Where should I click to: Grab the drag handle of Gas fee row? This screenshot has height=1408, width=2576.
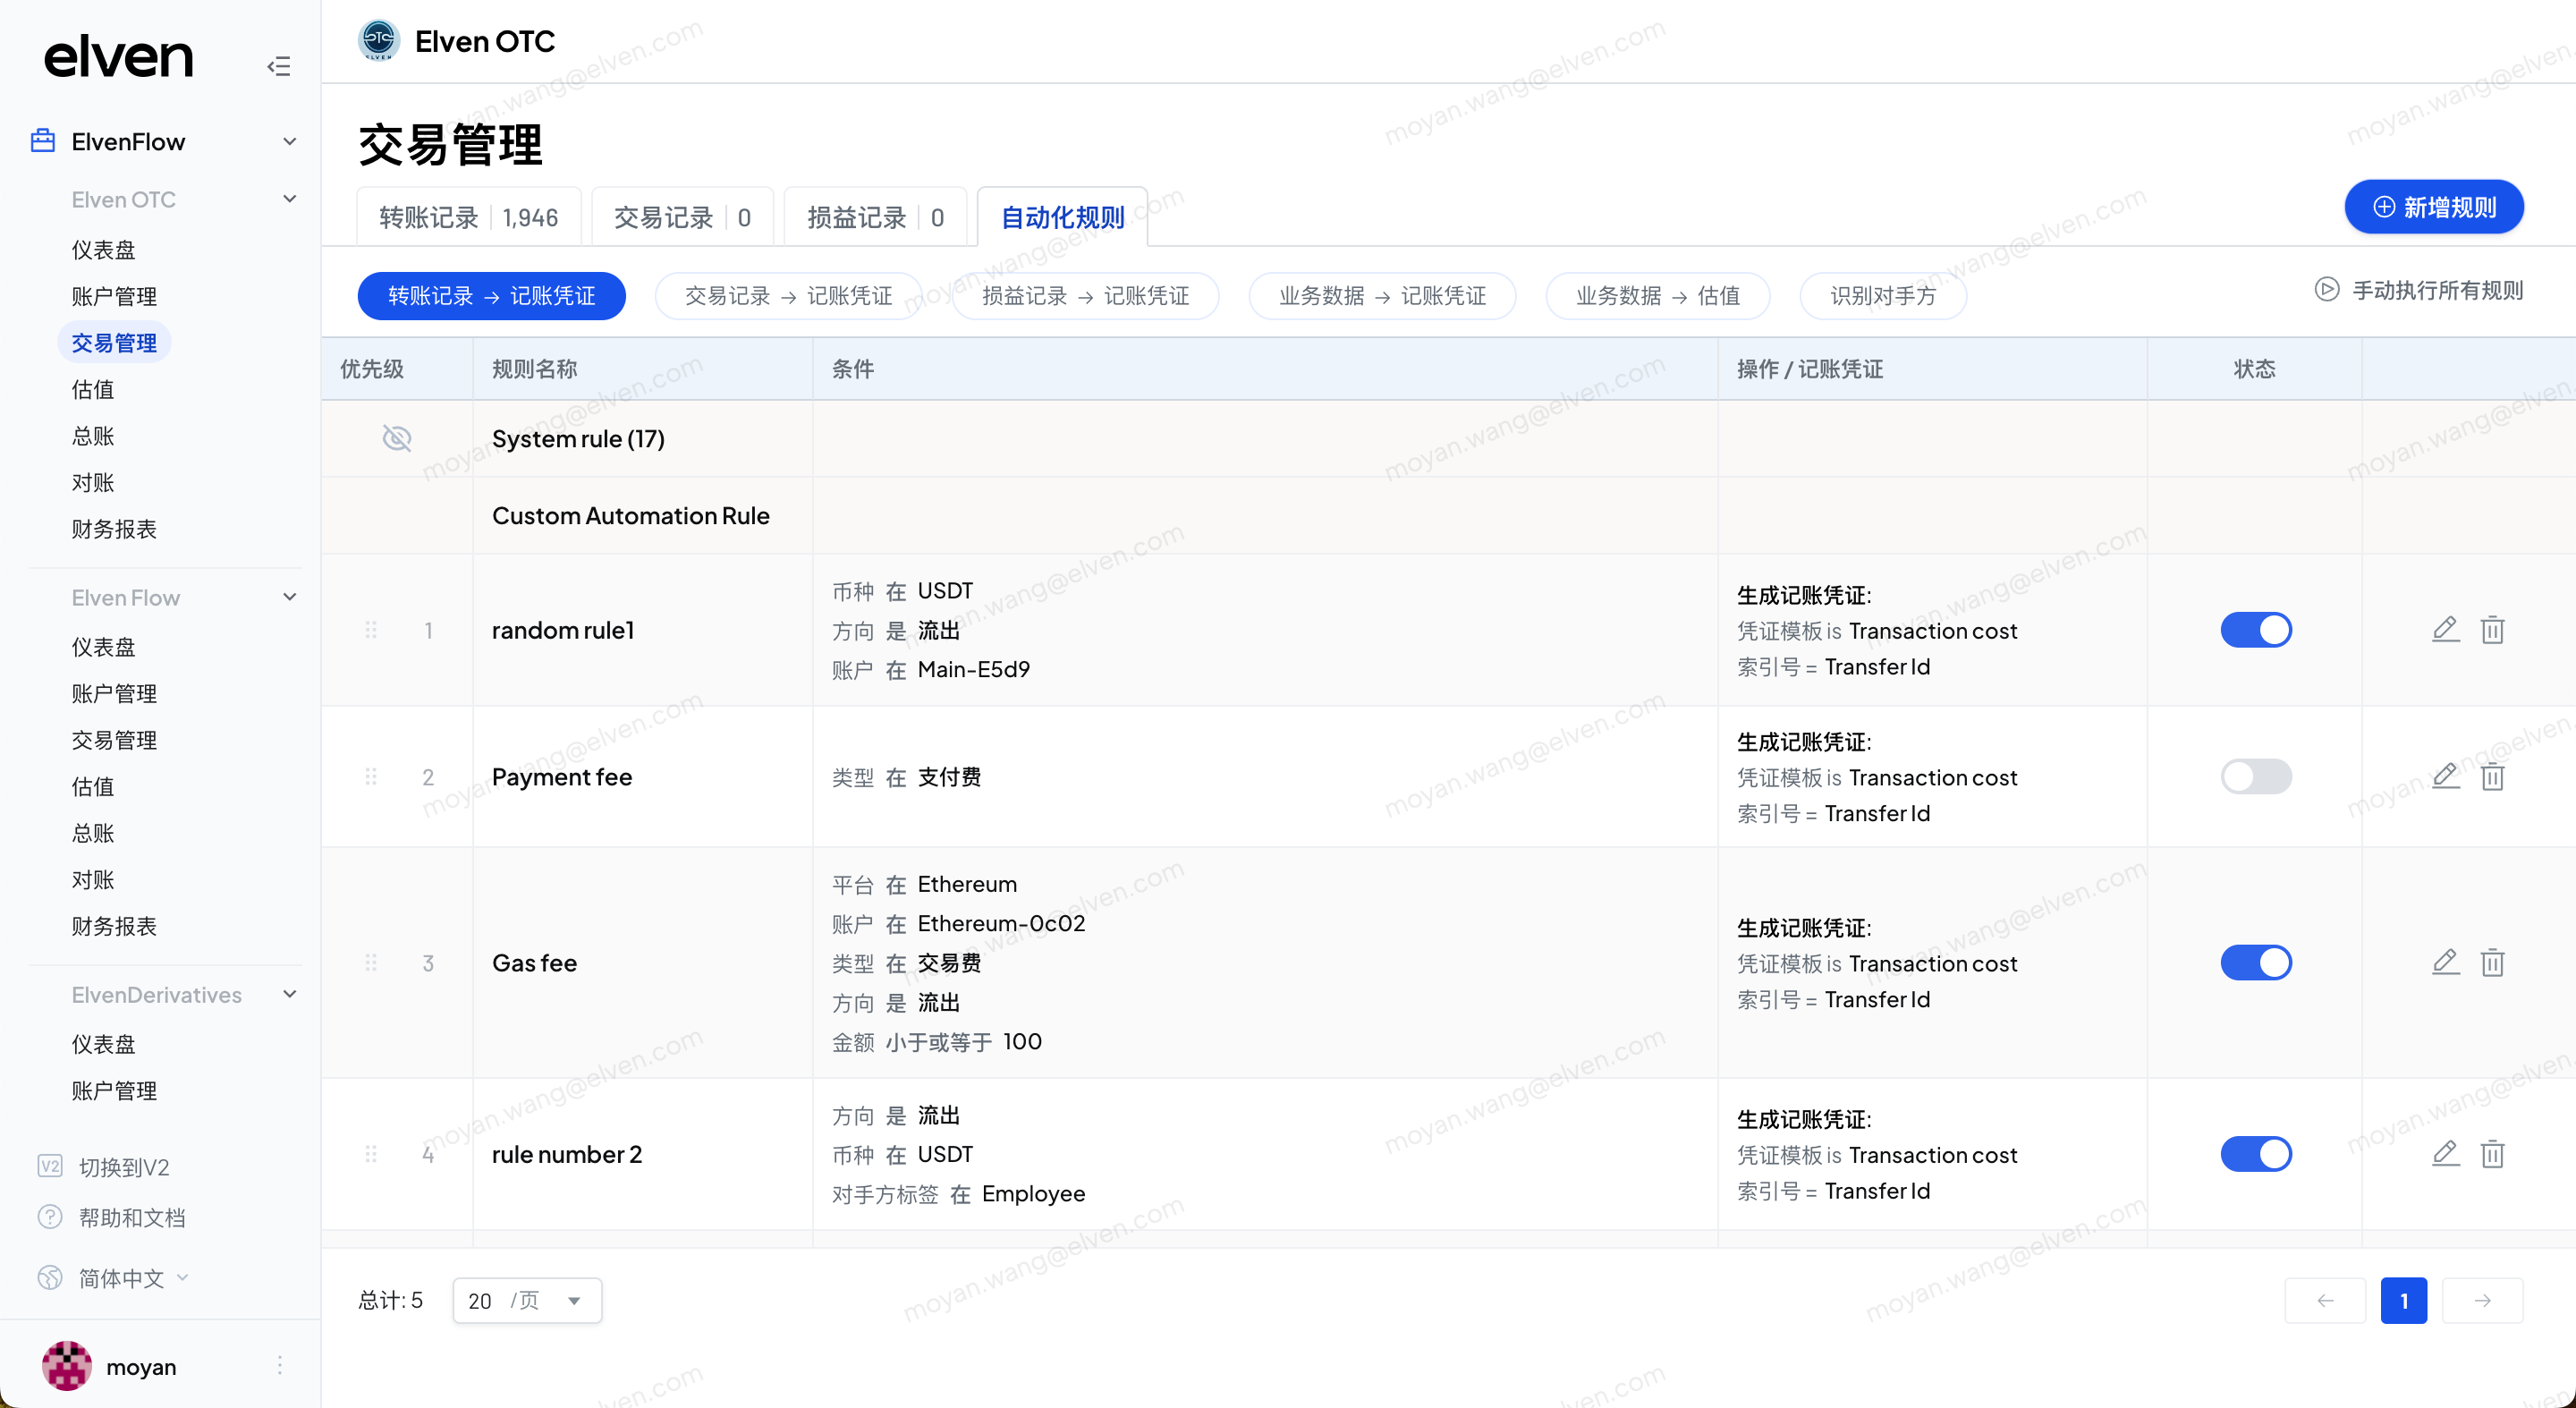[x=371, y=962]
